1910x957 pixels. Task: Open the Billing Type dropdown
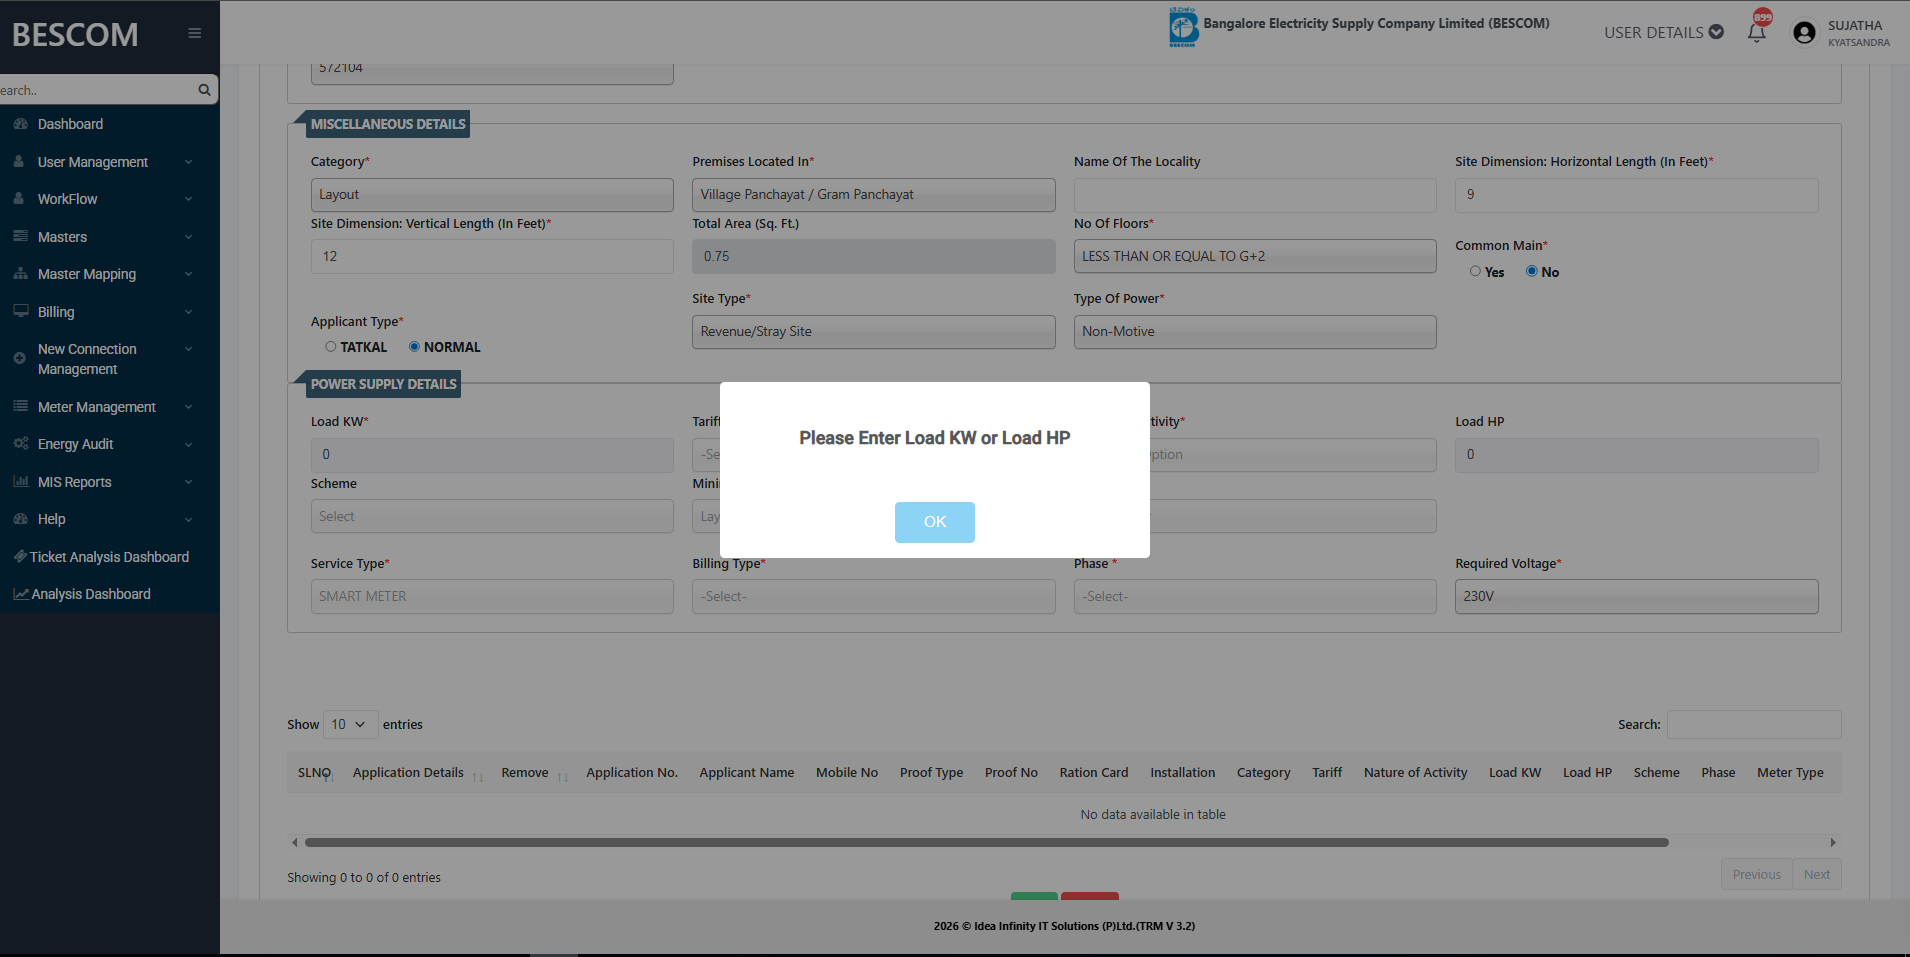[873, 597]
